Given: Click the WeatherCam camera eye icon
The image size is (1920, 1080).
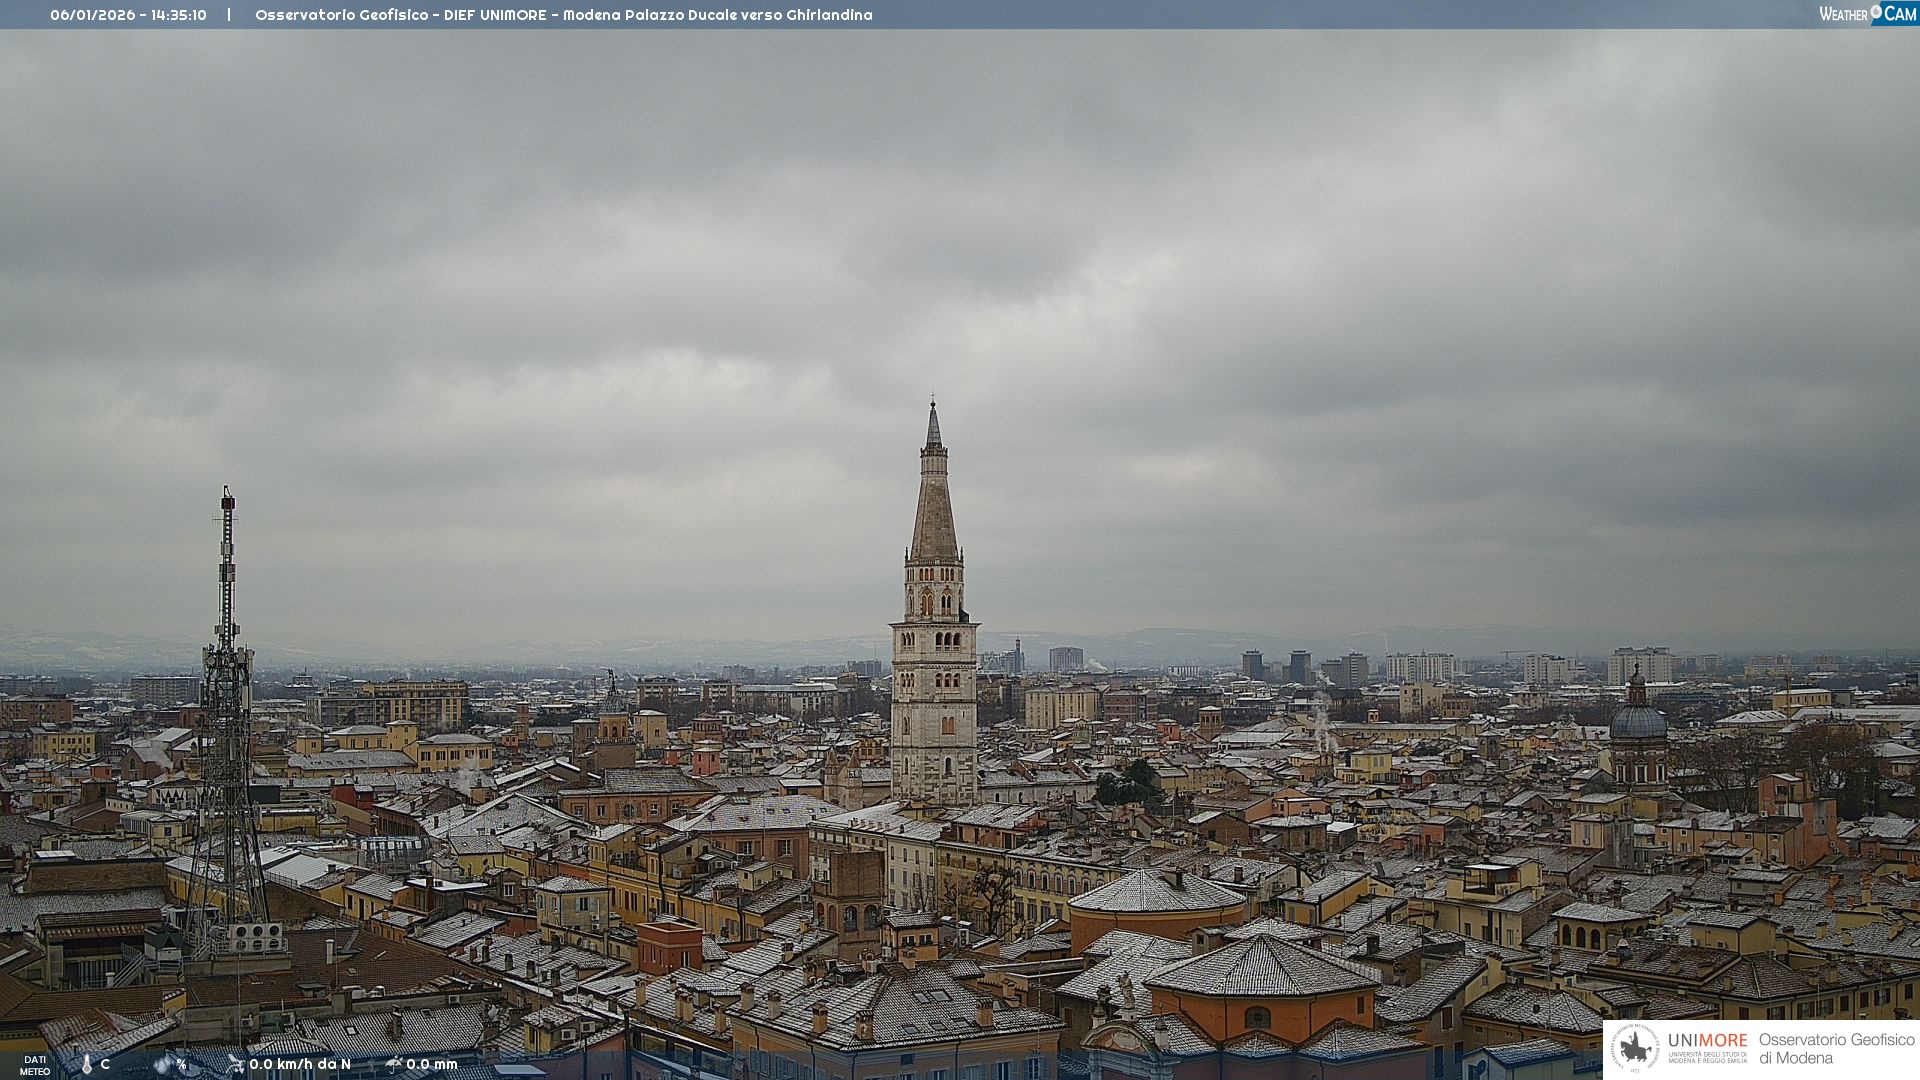Looking at the screenshot, I should [x=1876, y=12].
